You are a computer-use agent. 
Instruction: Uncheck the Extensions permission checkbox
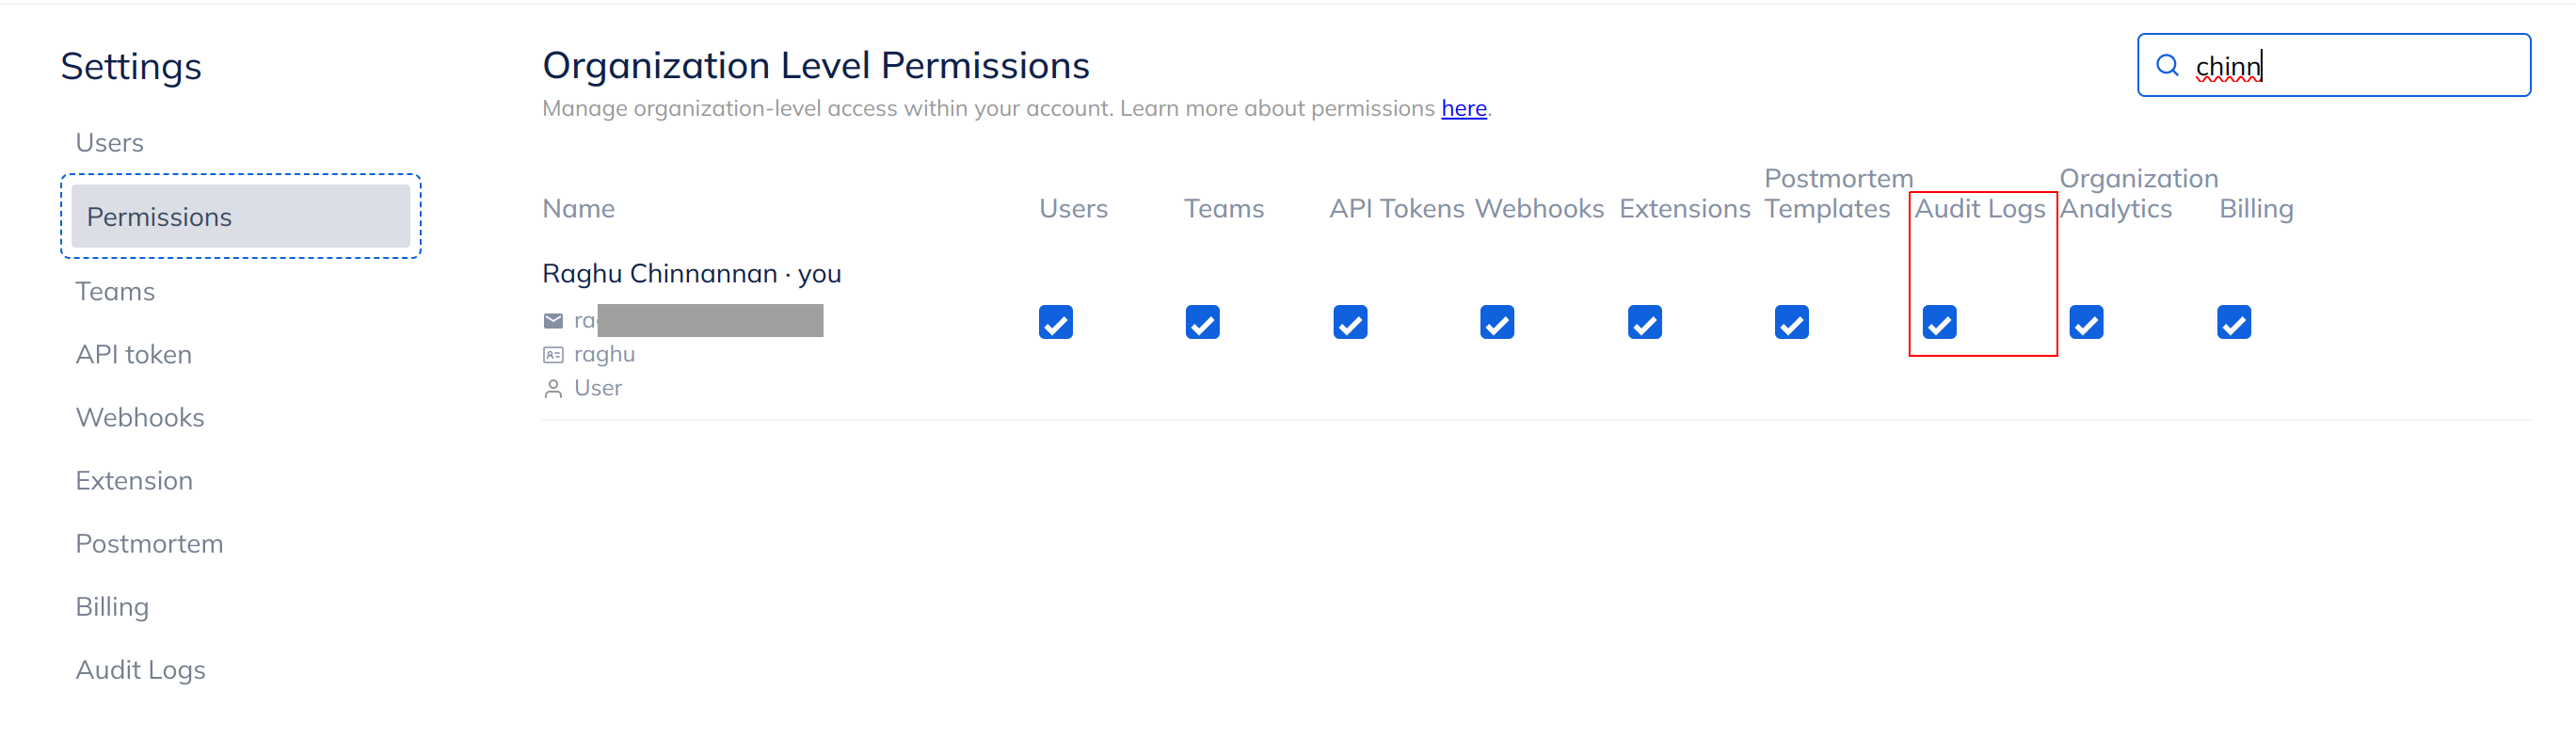click(x=1644, y=323)
